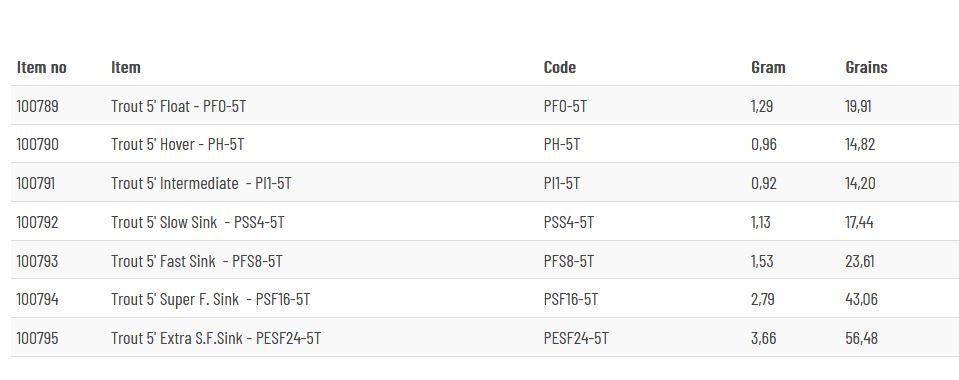Click the Code column header
Viewport: 959px width, 380px height.
click(x=560, y=67)
